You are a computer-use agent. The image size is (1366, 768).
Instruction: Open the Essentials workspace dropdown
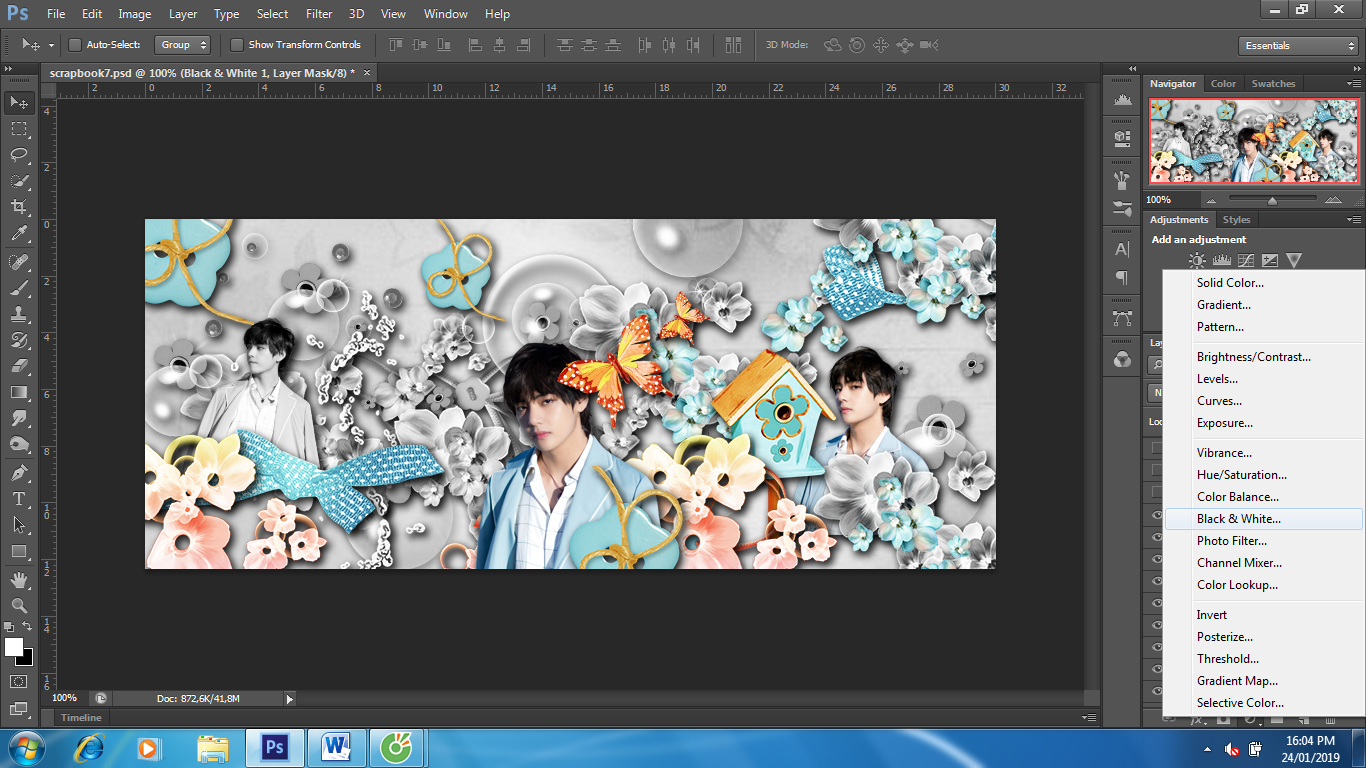pyautogui.click(x=1297, y=46)
